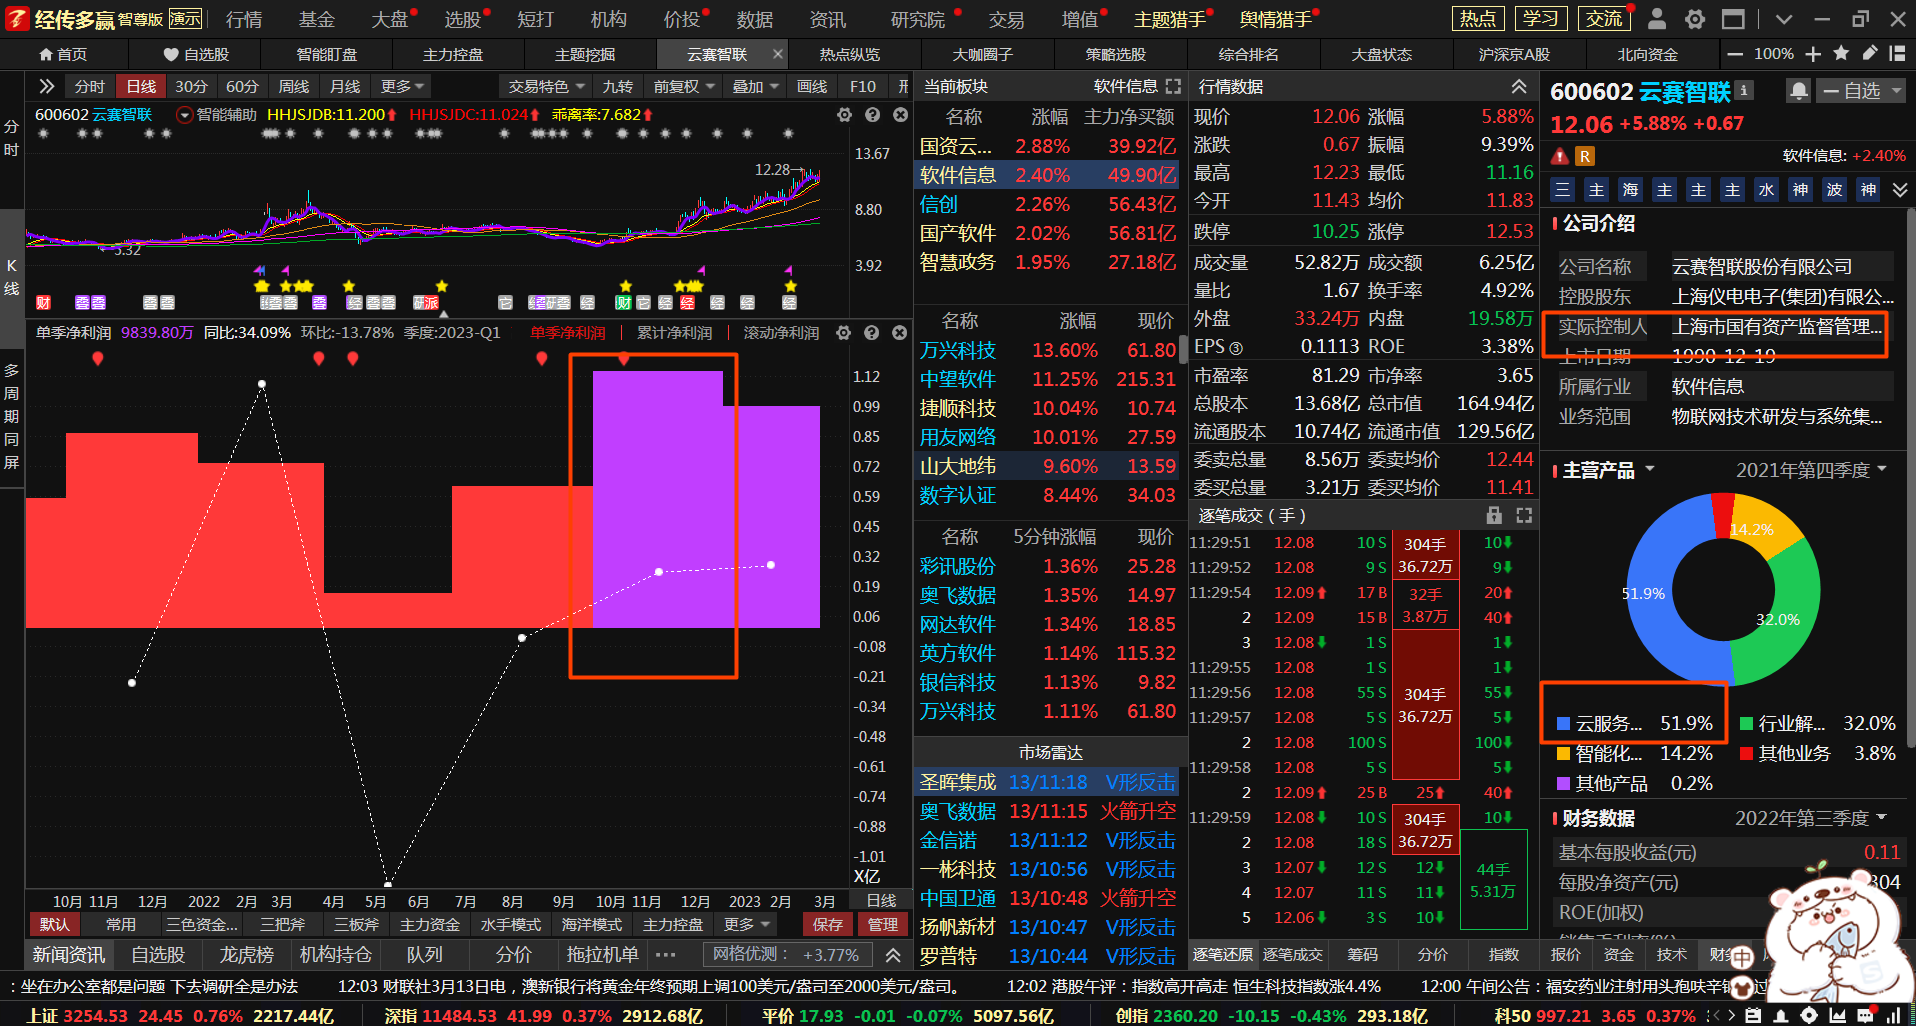Screen dimensions: 1916x1026
Task: Select 单季净利润 red indicator mode
Action: (x=567, y=333)
